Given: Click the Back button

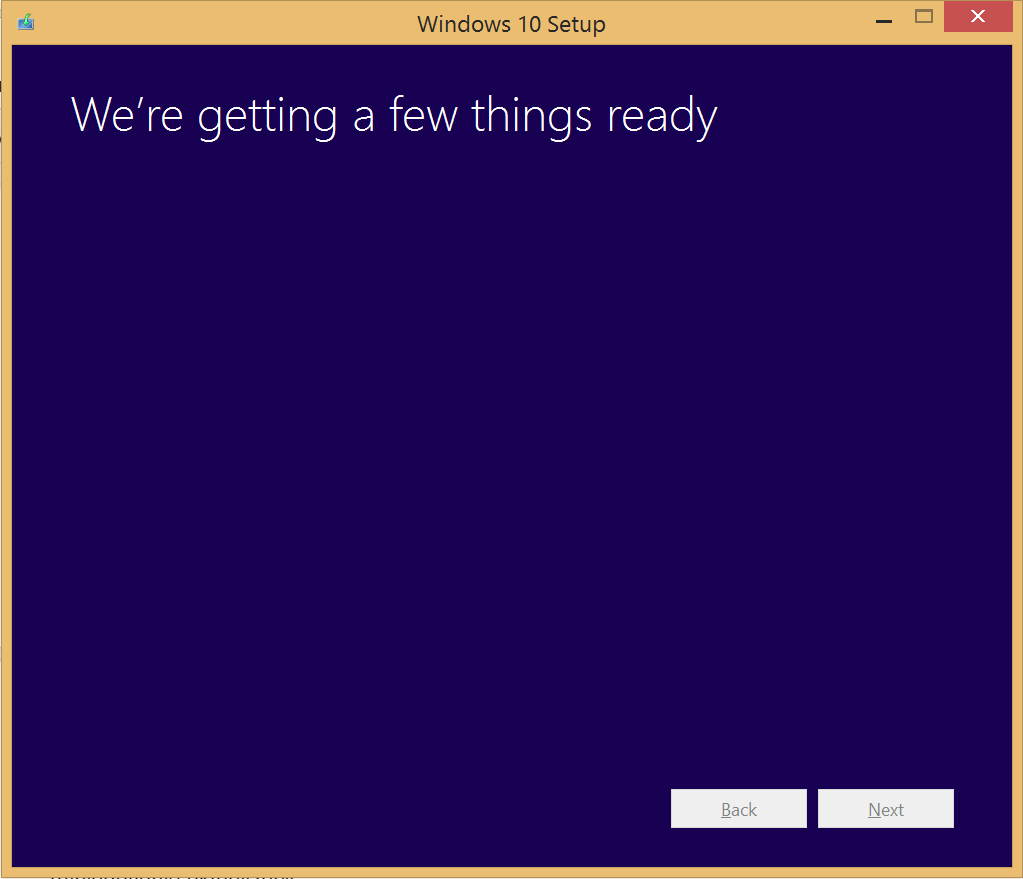Looking at the screenshot, I should coord(739,809).
